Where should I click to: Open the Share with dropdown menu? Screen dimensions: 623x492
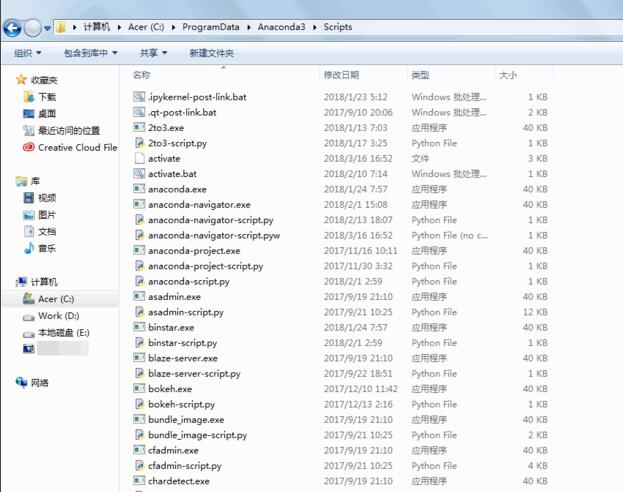(x=153, y=53)
